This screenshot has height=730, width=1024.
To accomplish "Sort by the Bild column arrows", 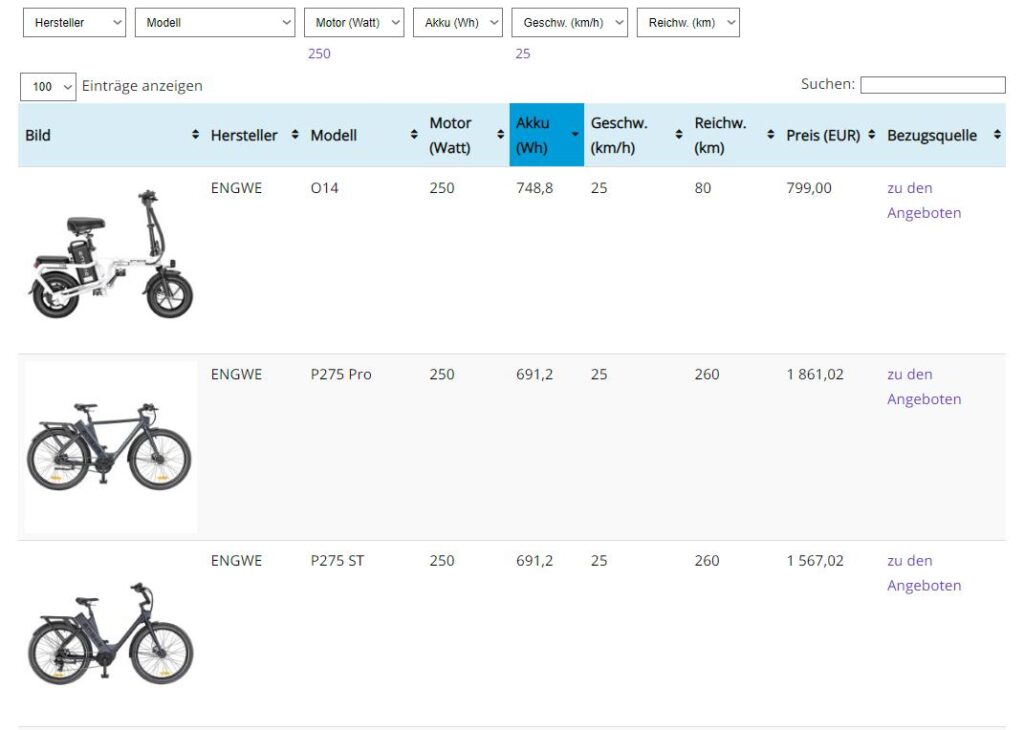I will 195,135.
